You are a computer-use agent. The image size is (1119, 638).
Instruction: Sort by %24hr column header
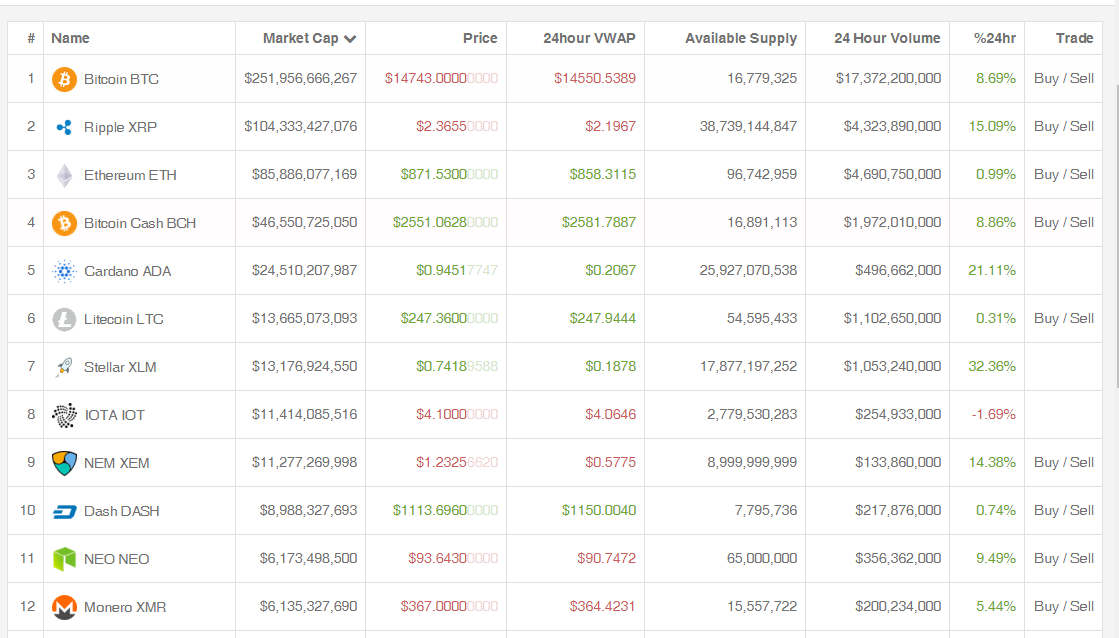pos(994,39)
